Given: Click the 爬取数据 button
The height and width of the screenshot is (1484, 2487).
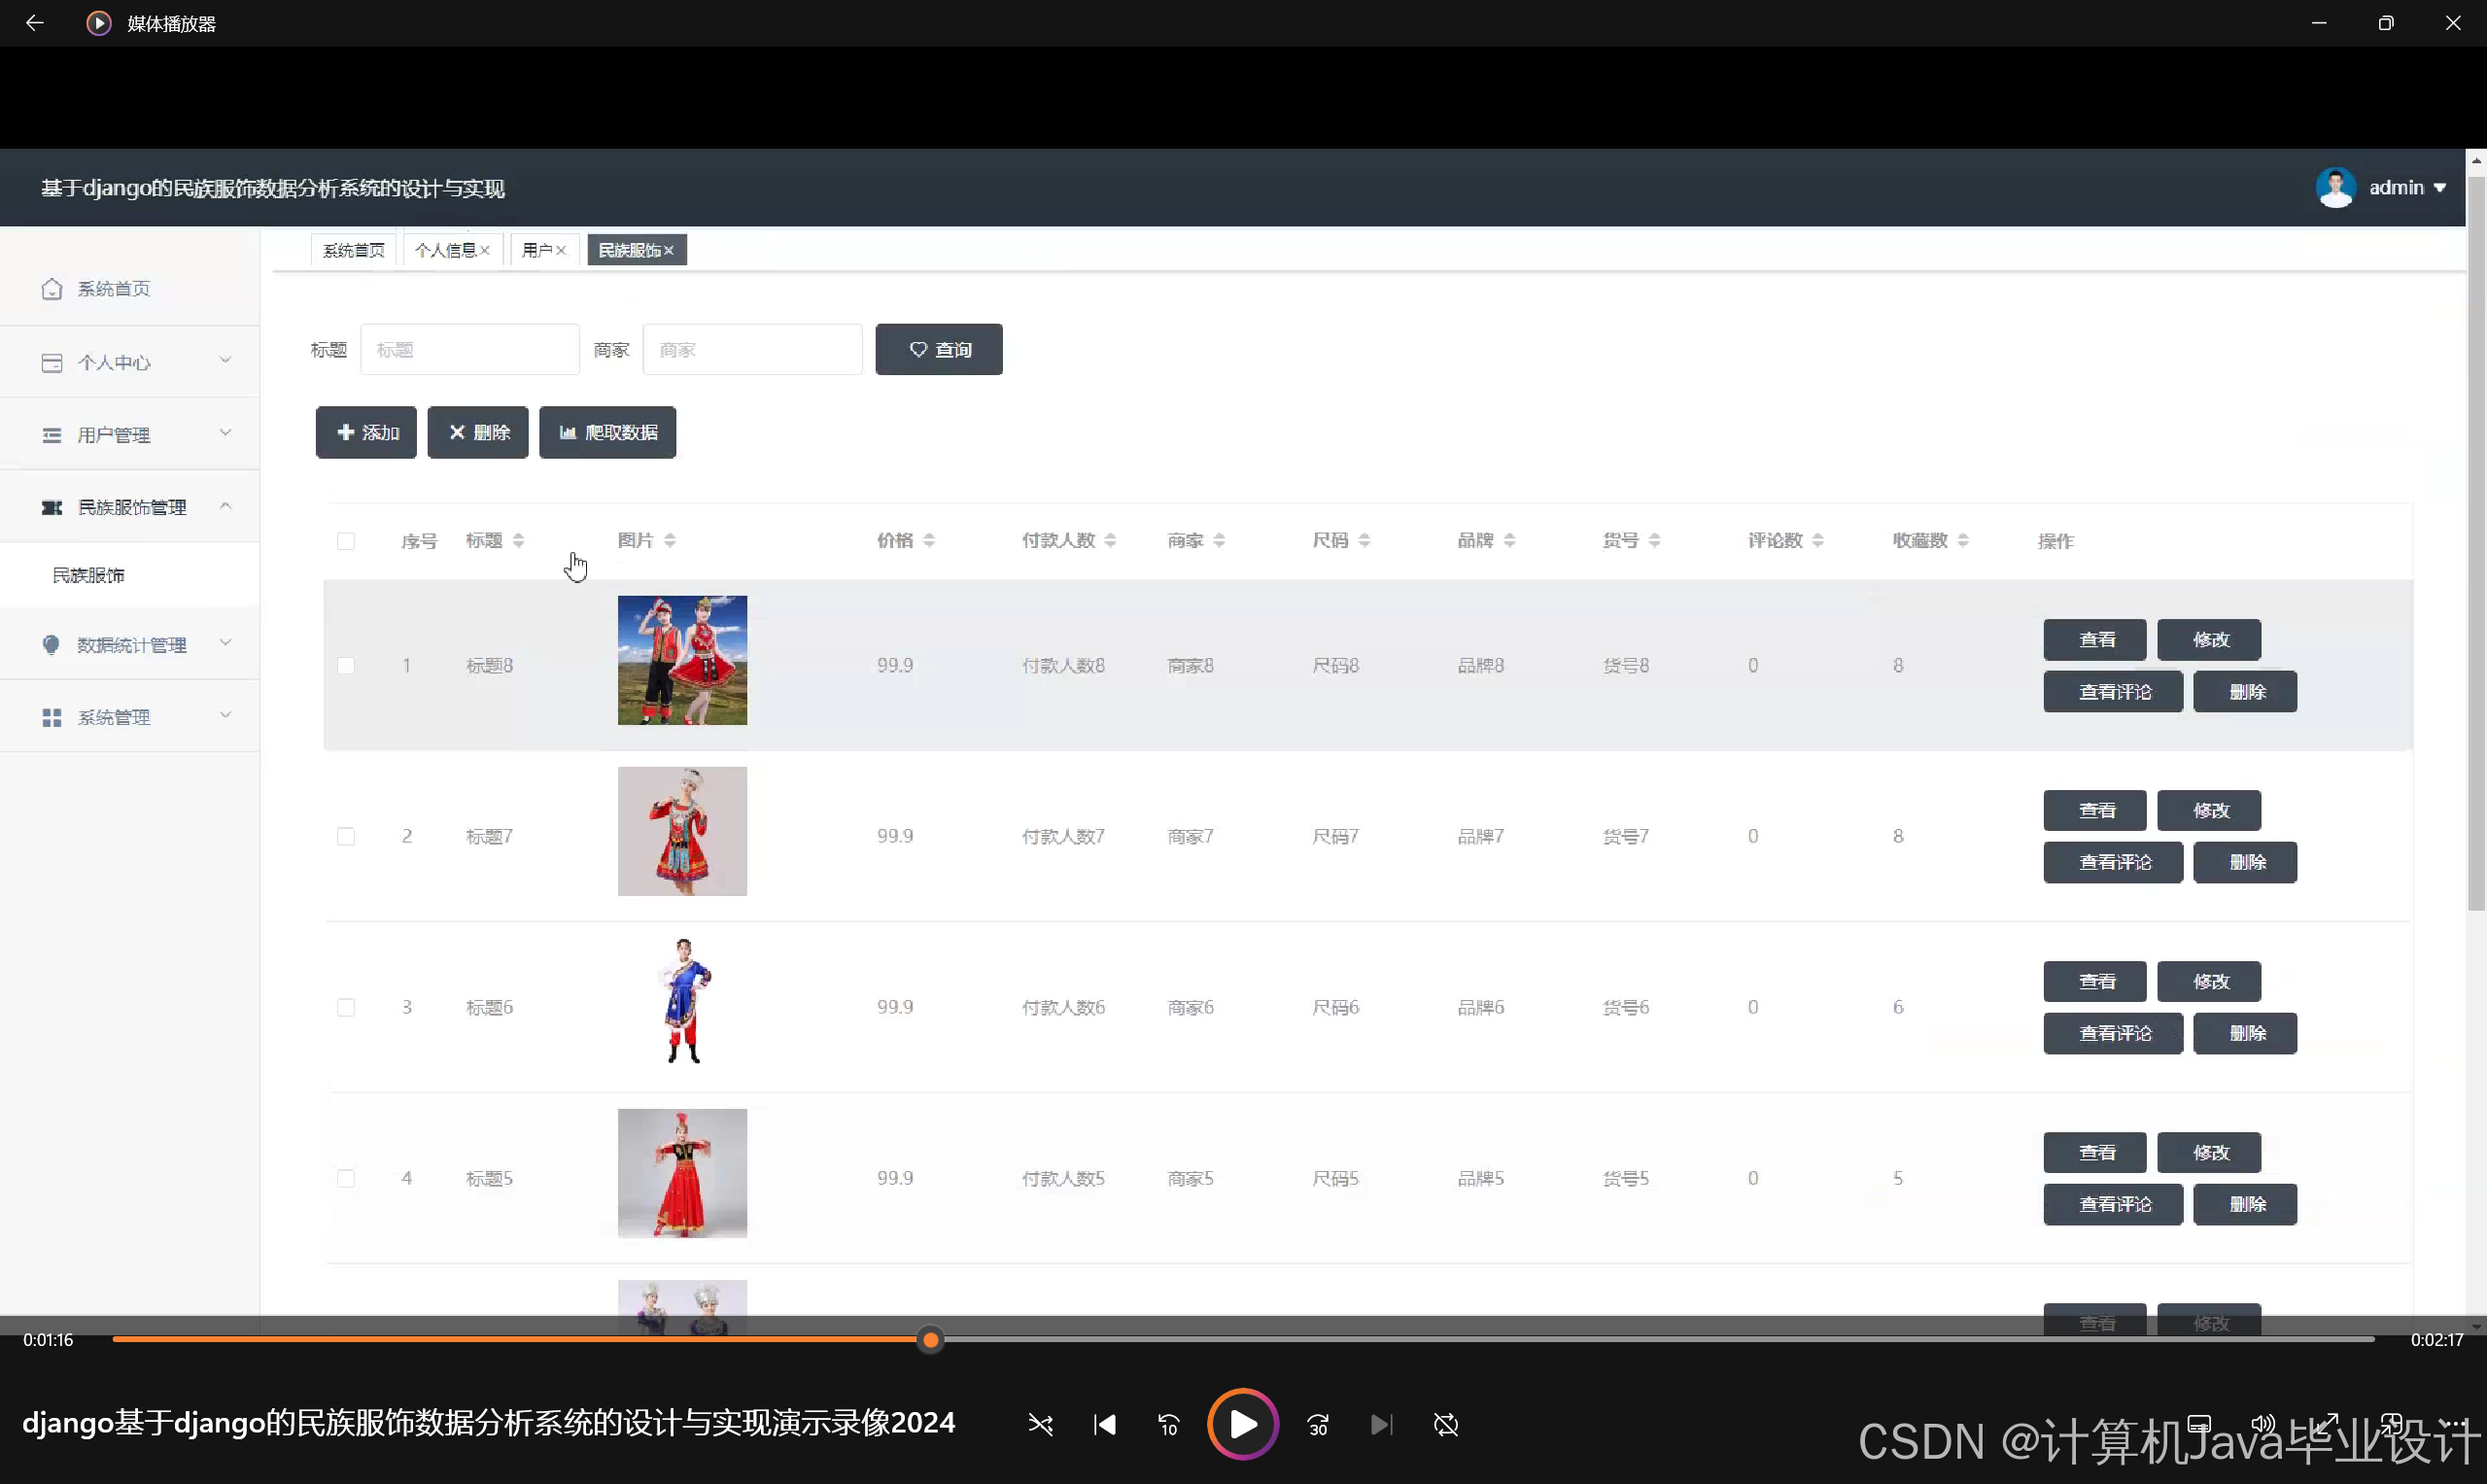Looking at the screenshot, I should pyautogui.click(x=608, y=432).
